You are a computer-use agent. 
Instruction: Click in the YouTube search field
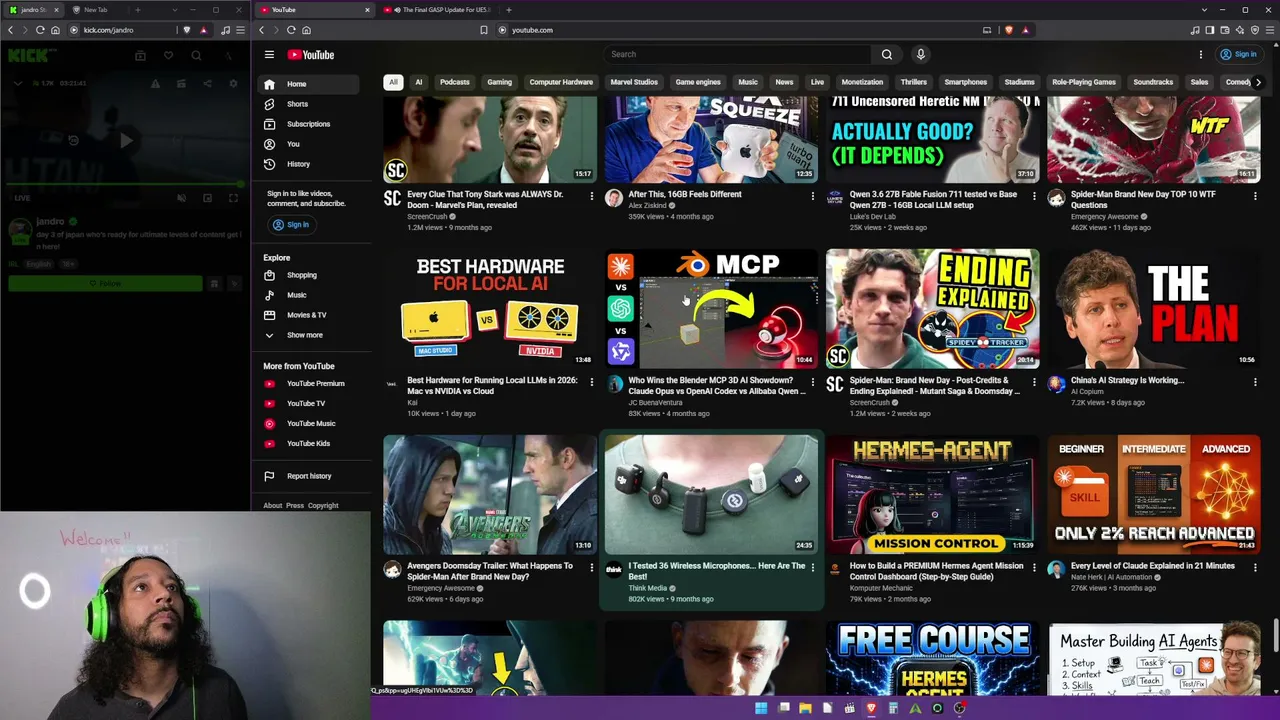tap(738, 55)
